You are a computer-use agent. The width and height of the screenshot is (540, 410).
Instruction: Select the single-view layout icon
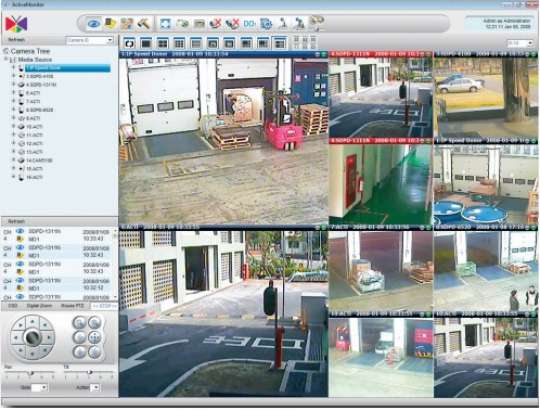(x=146, y=43)
